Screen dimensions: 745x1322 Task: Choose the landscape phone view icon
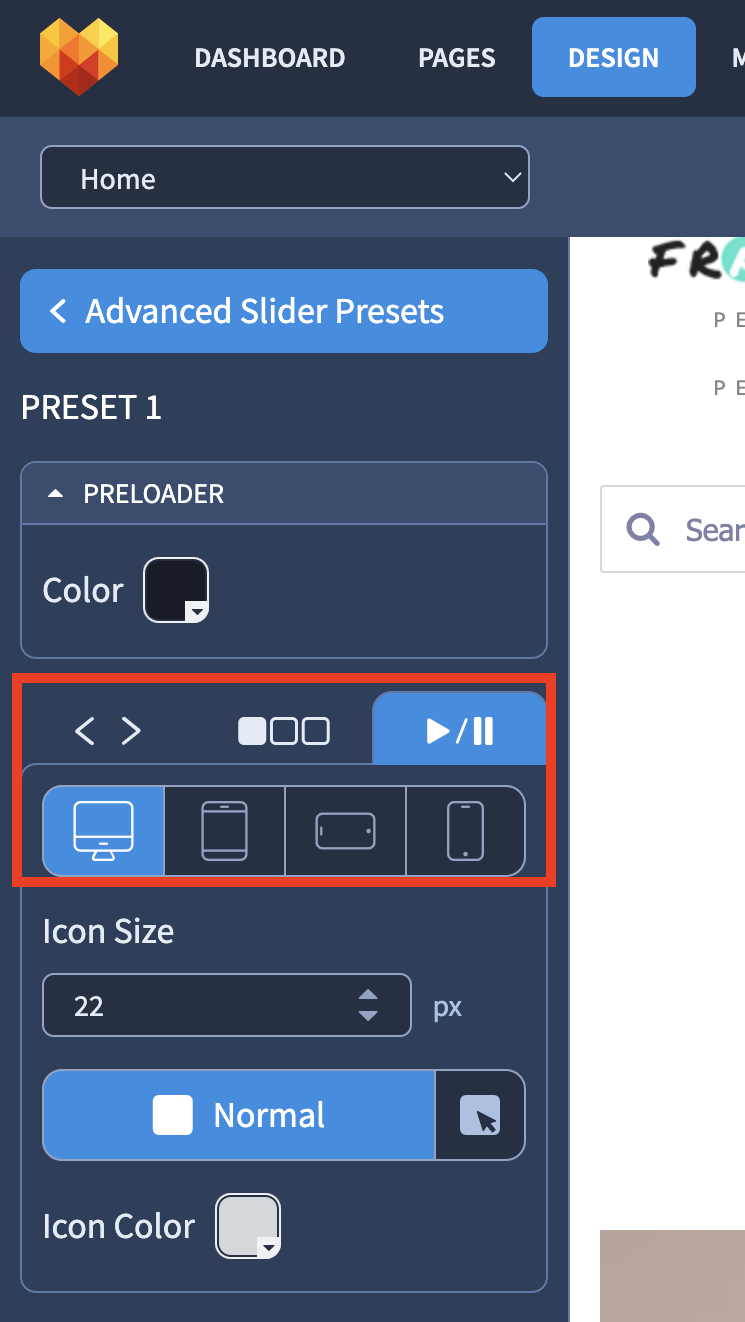pyautogui.click(x=345, y=831)
